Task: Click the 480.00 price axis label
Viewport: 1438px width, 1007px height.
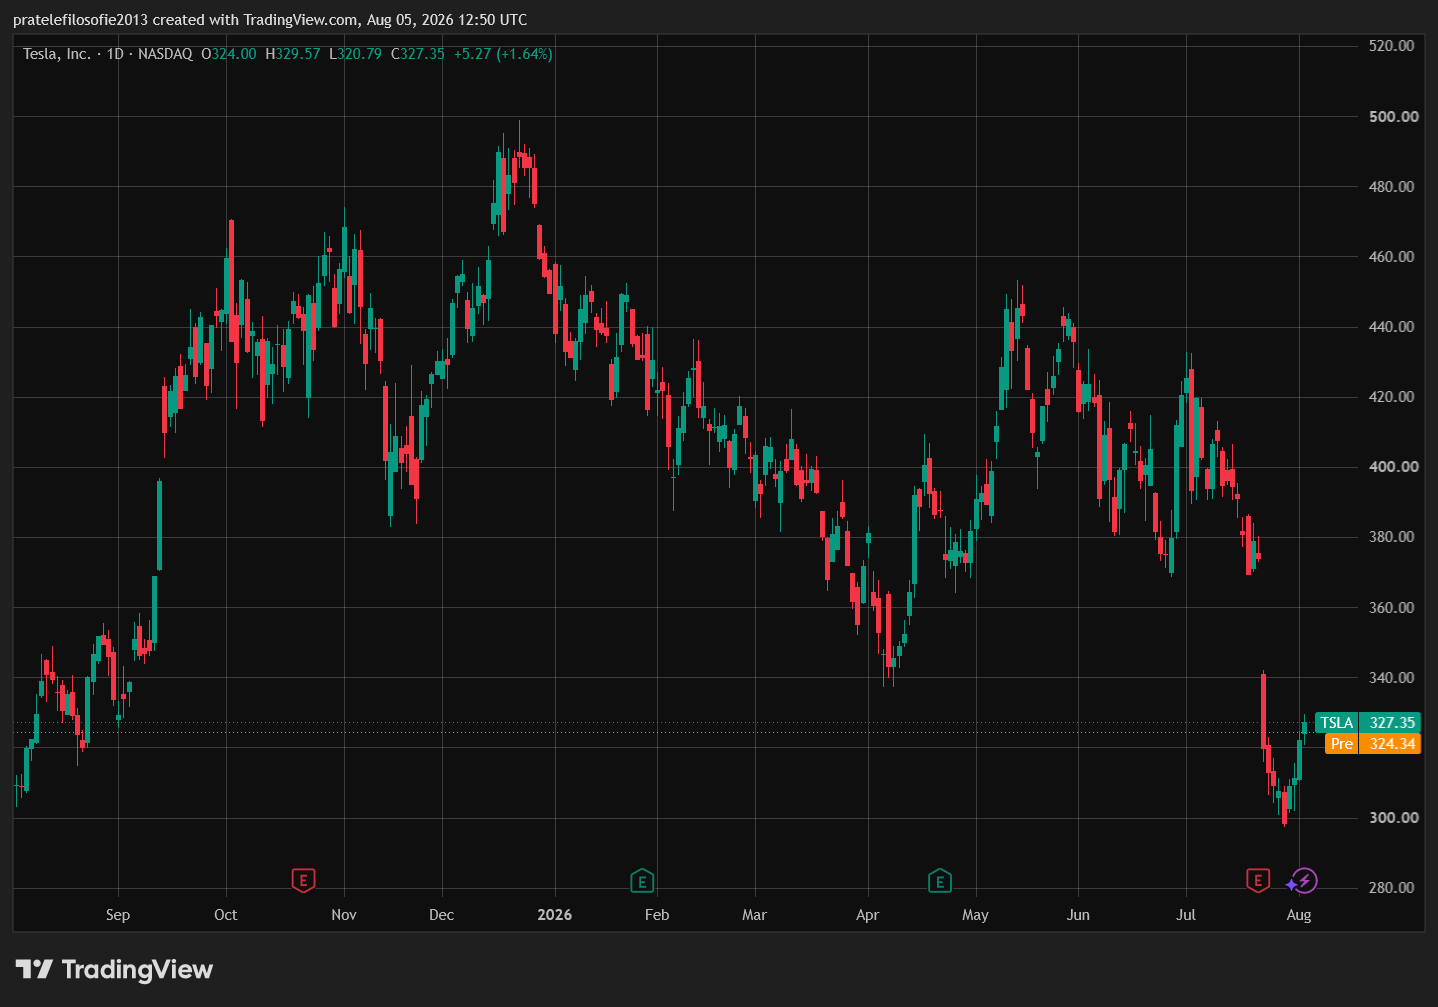Action: 1392,186
